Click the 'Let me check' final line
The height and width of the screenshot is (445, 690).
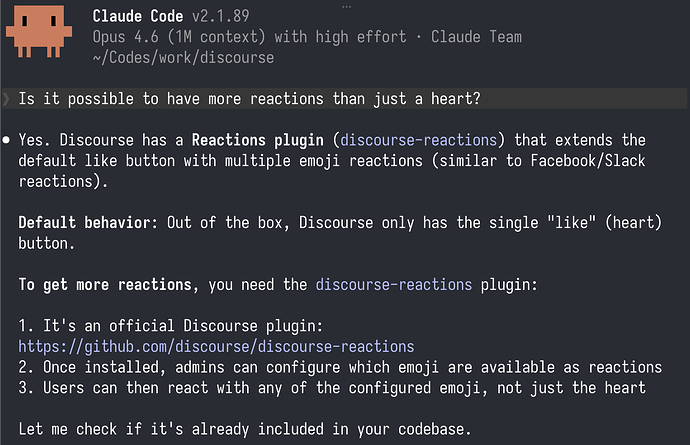tap(244, 429)
